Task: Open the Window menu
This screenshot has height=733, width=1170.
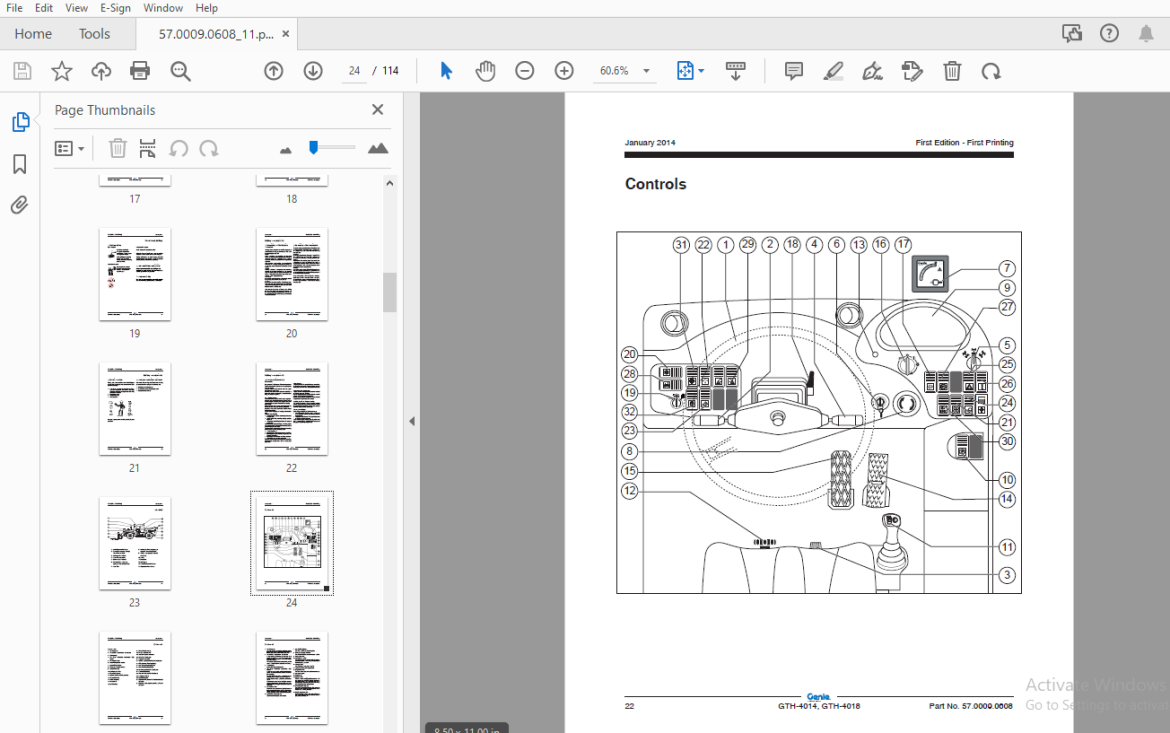Action: coord(163,7)
